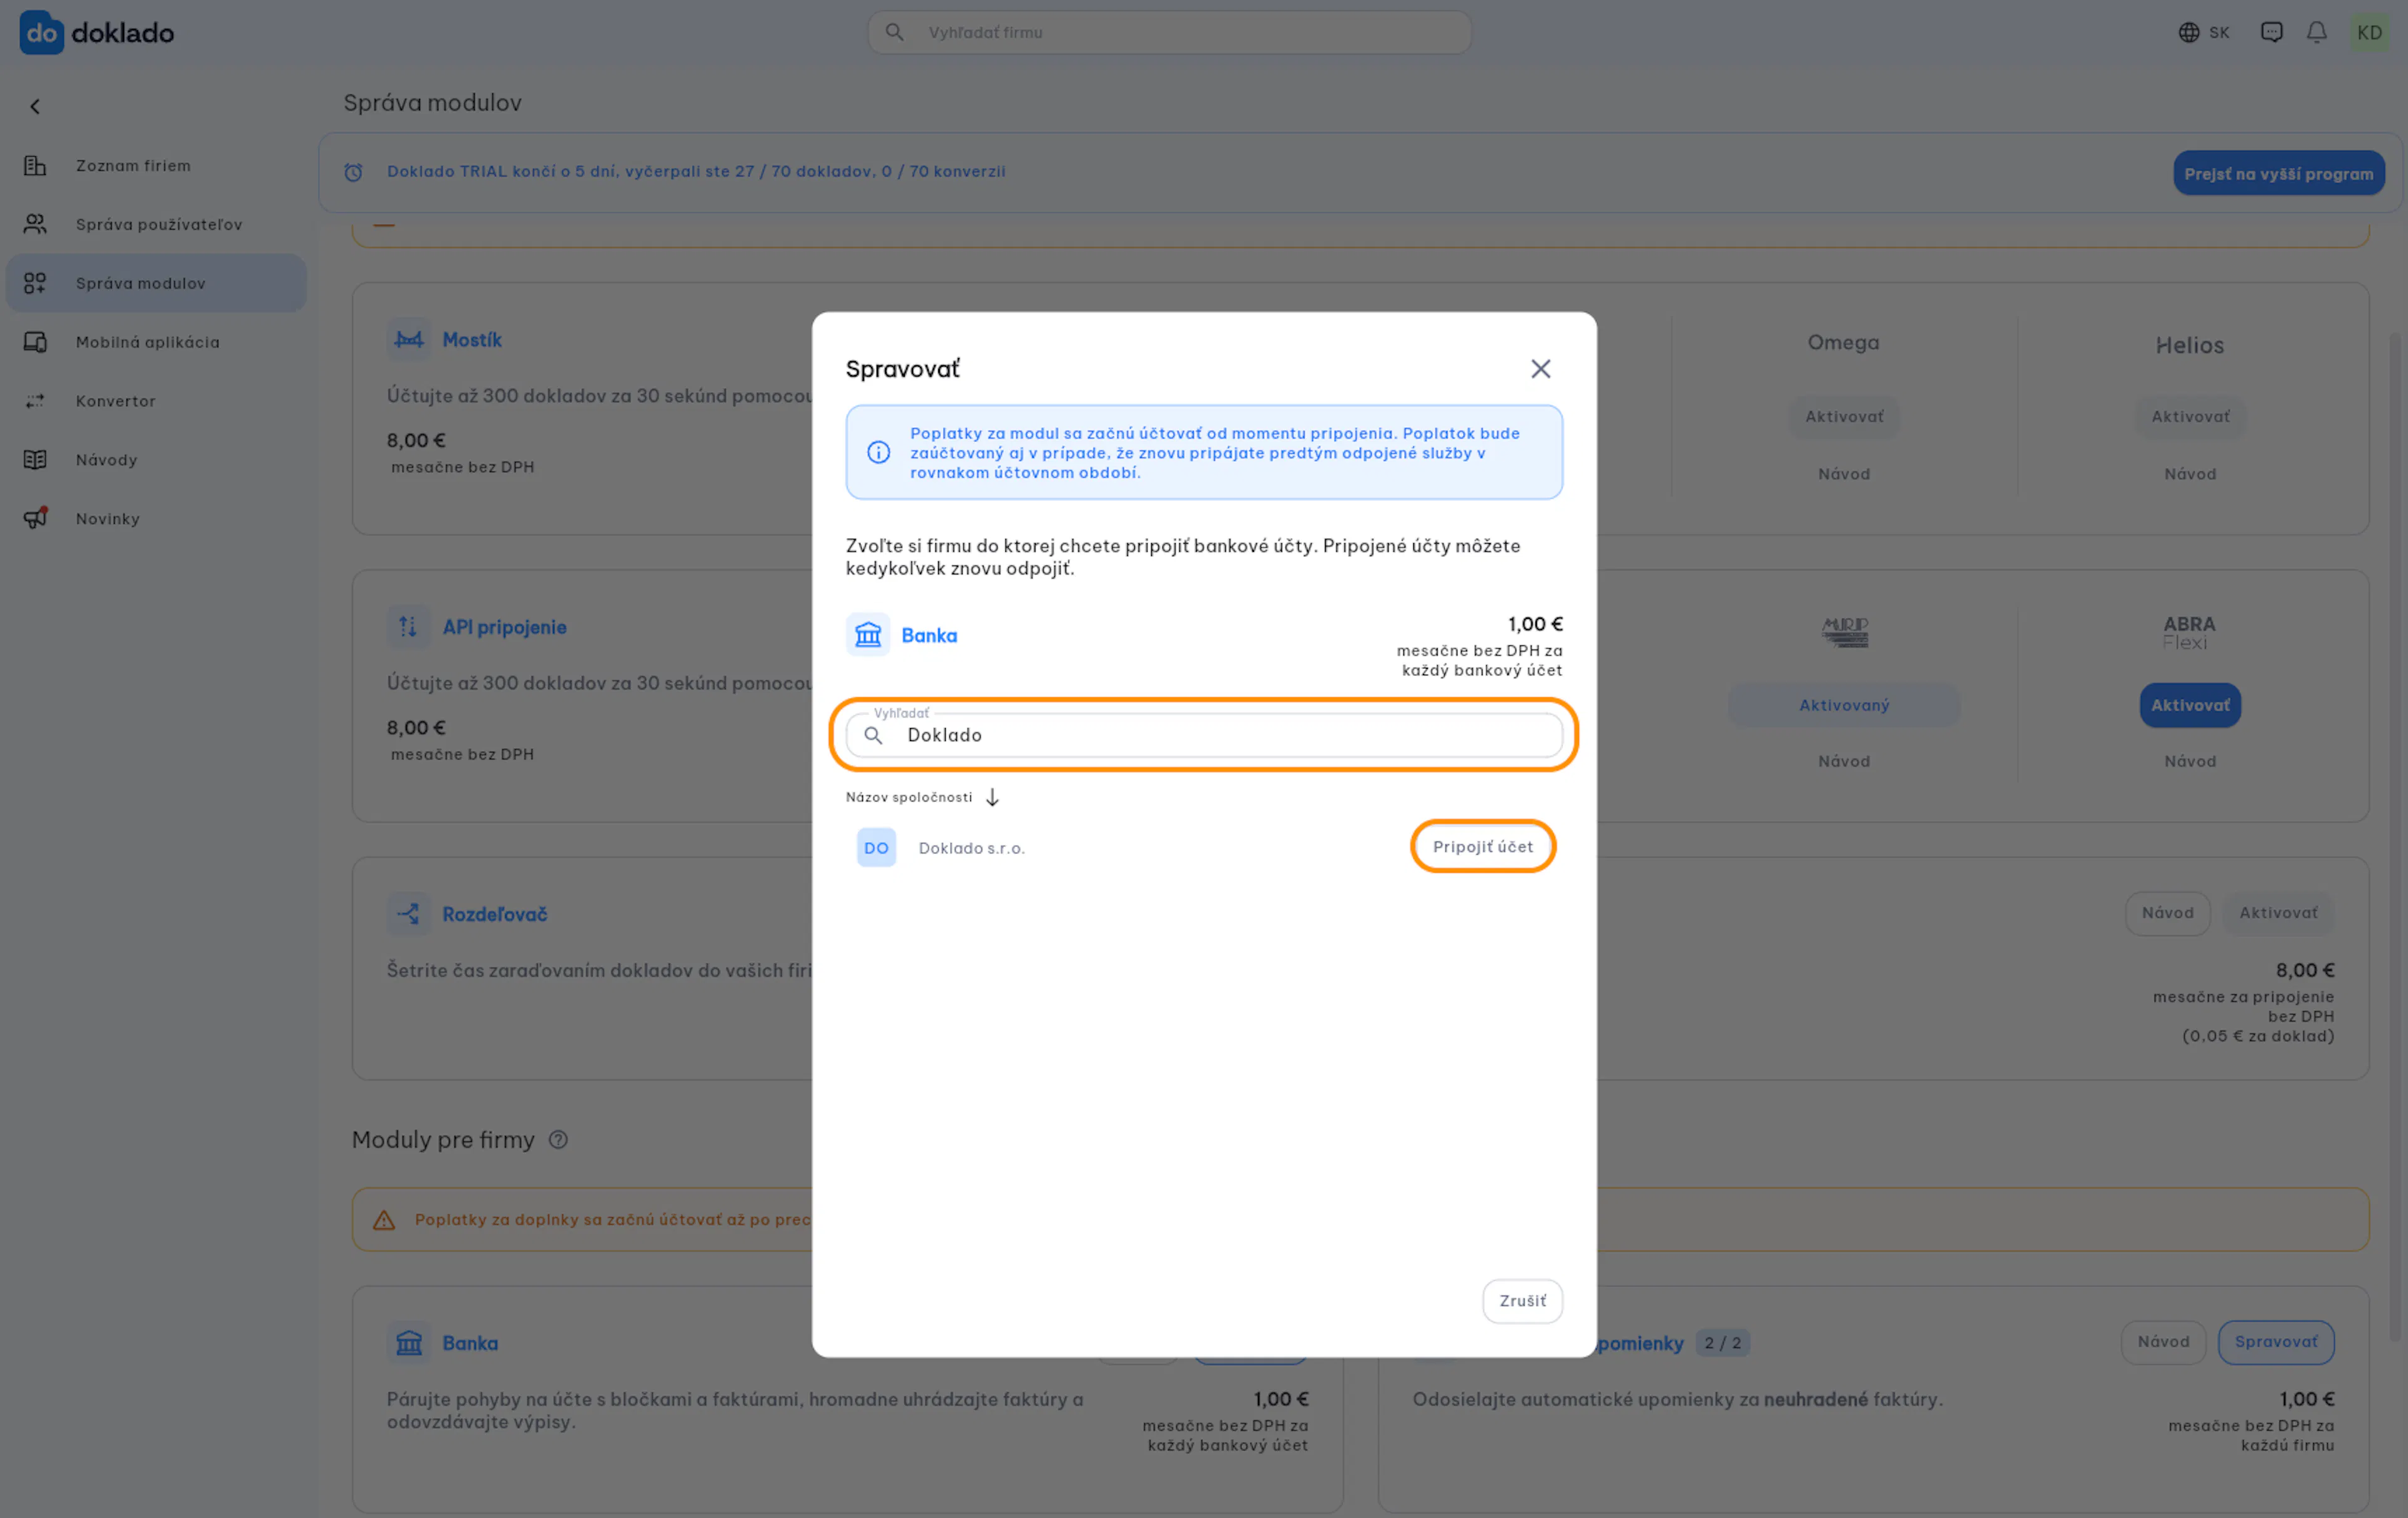Click the Správa modulov grid icon

pos(35,284)
